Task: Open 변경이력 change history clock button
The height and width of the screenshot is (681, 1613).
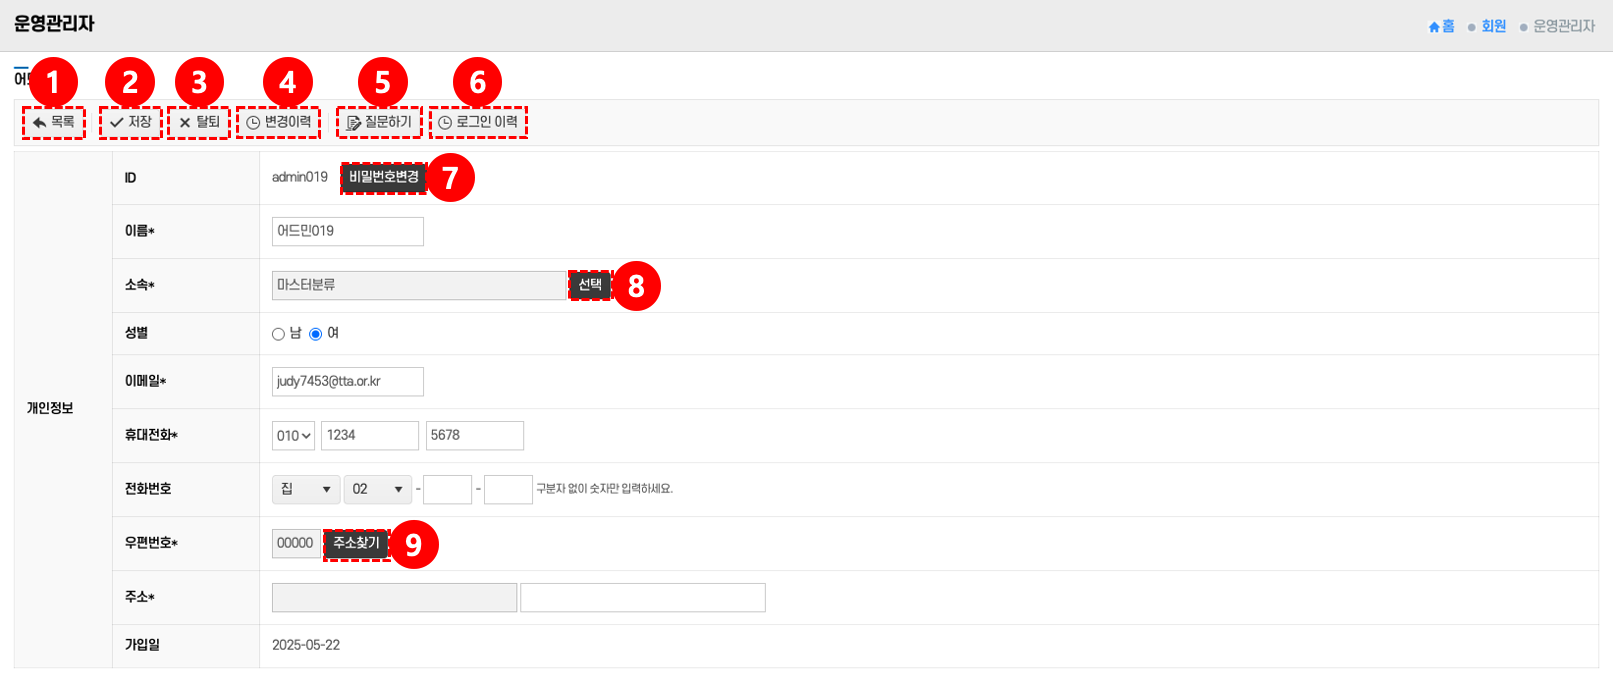Action: click(279, 122)
